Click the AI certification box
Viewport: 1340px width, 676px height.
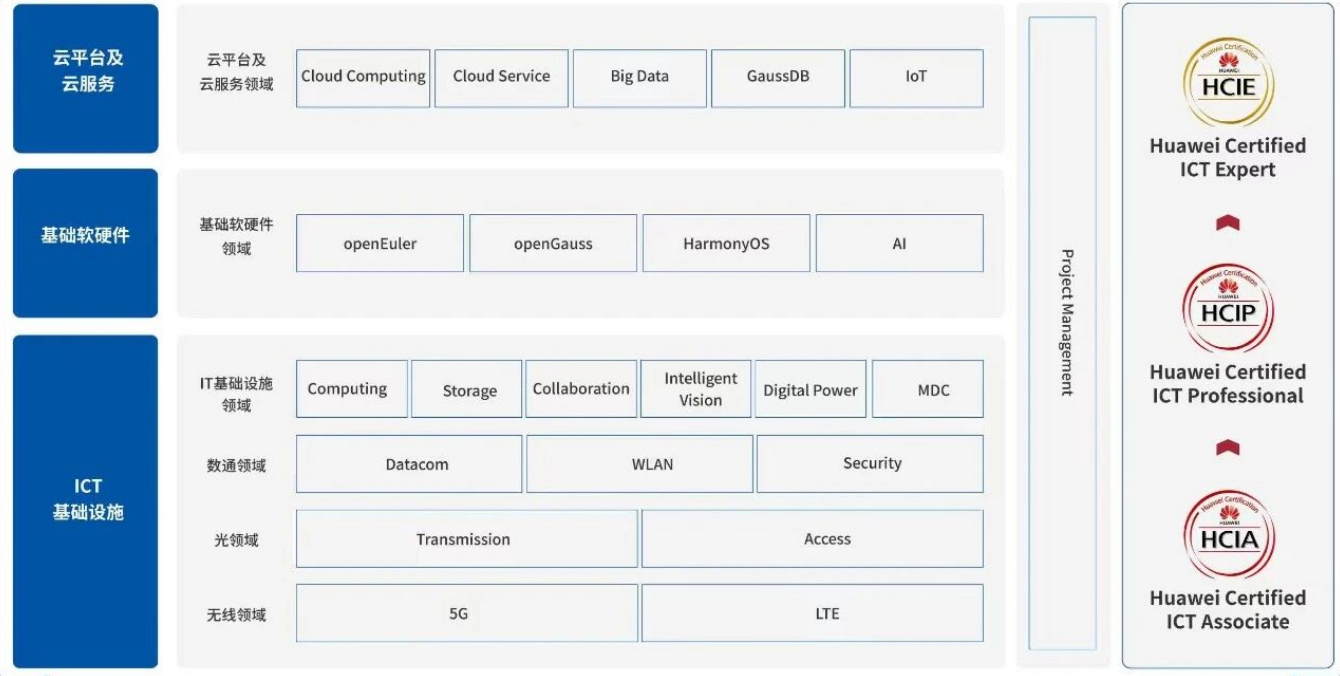899,243
